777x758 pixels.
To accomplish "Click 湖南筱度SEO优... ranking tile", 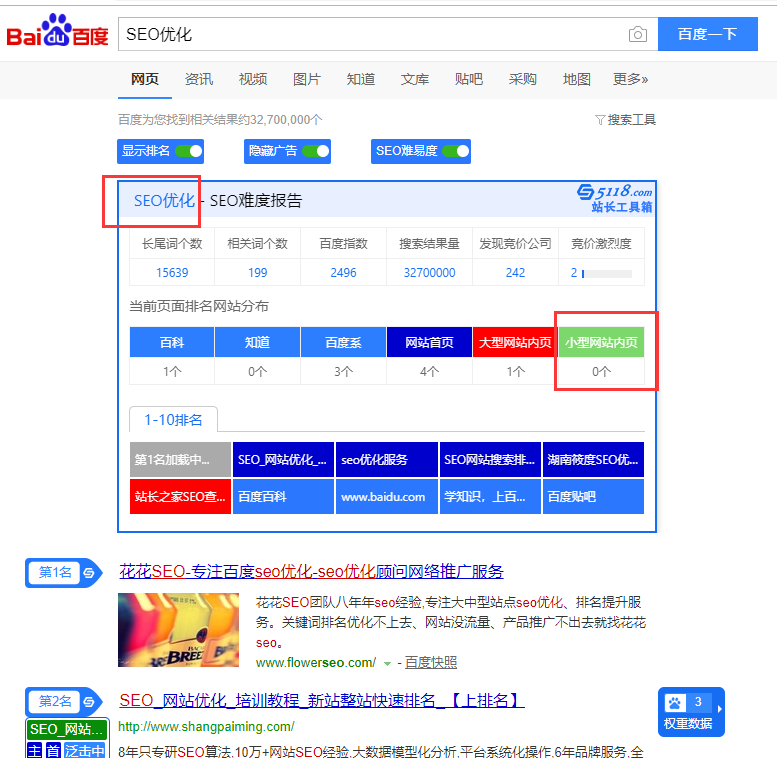I will [x=594, y=460].
